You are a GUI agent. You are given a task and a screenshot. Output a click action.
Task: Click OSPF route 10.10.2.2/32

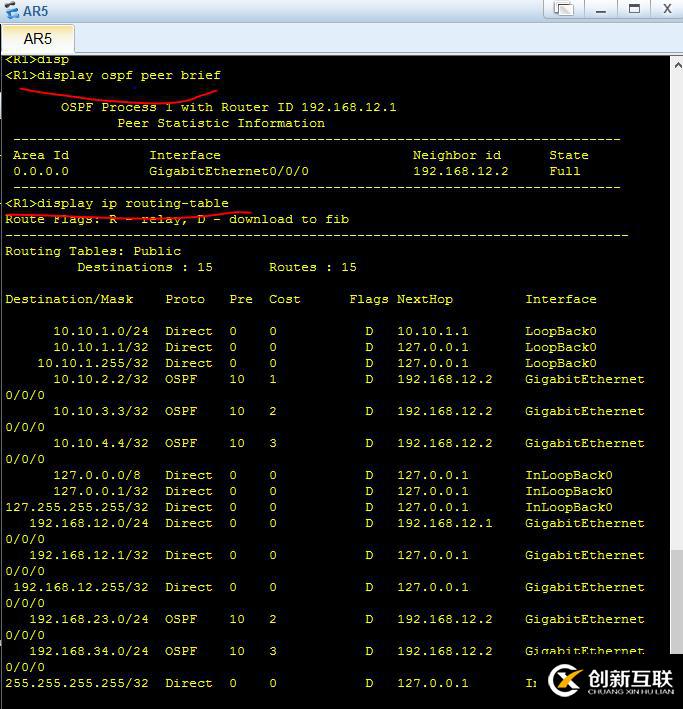101,379
